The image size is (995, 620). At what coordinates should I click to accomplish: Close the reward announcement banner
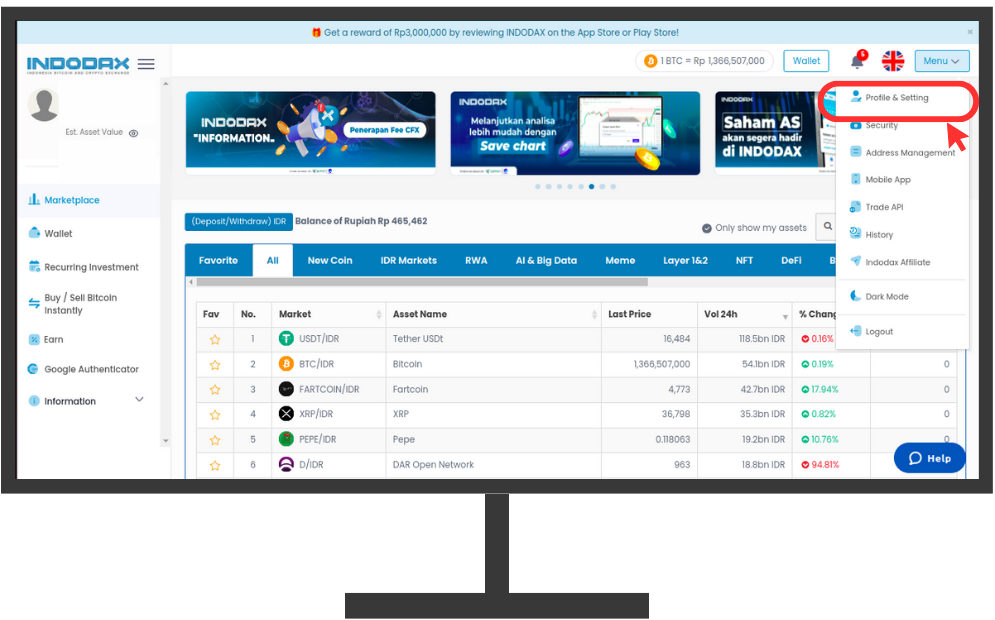pyautogui.click(x=970, y=32)
